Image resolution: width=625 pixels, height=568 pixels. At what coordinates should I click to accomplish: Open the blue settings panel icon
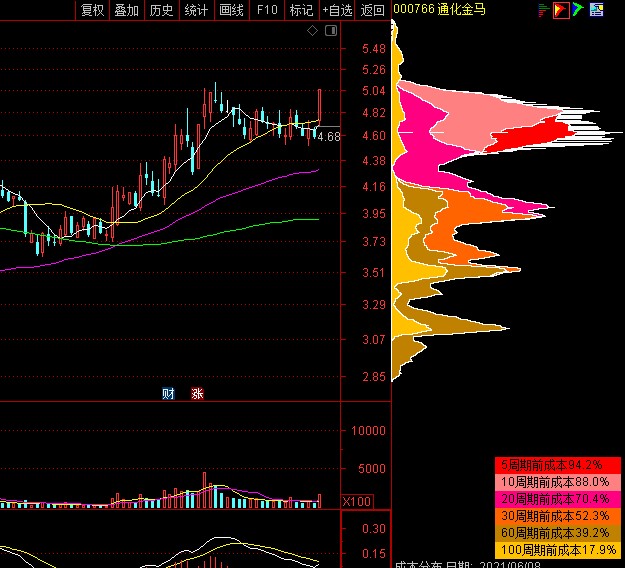tap(597, 10)
